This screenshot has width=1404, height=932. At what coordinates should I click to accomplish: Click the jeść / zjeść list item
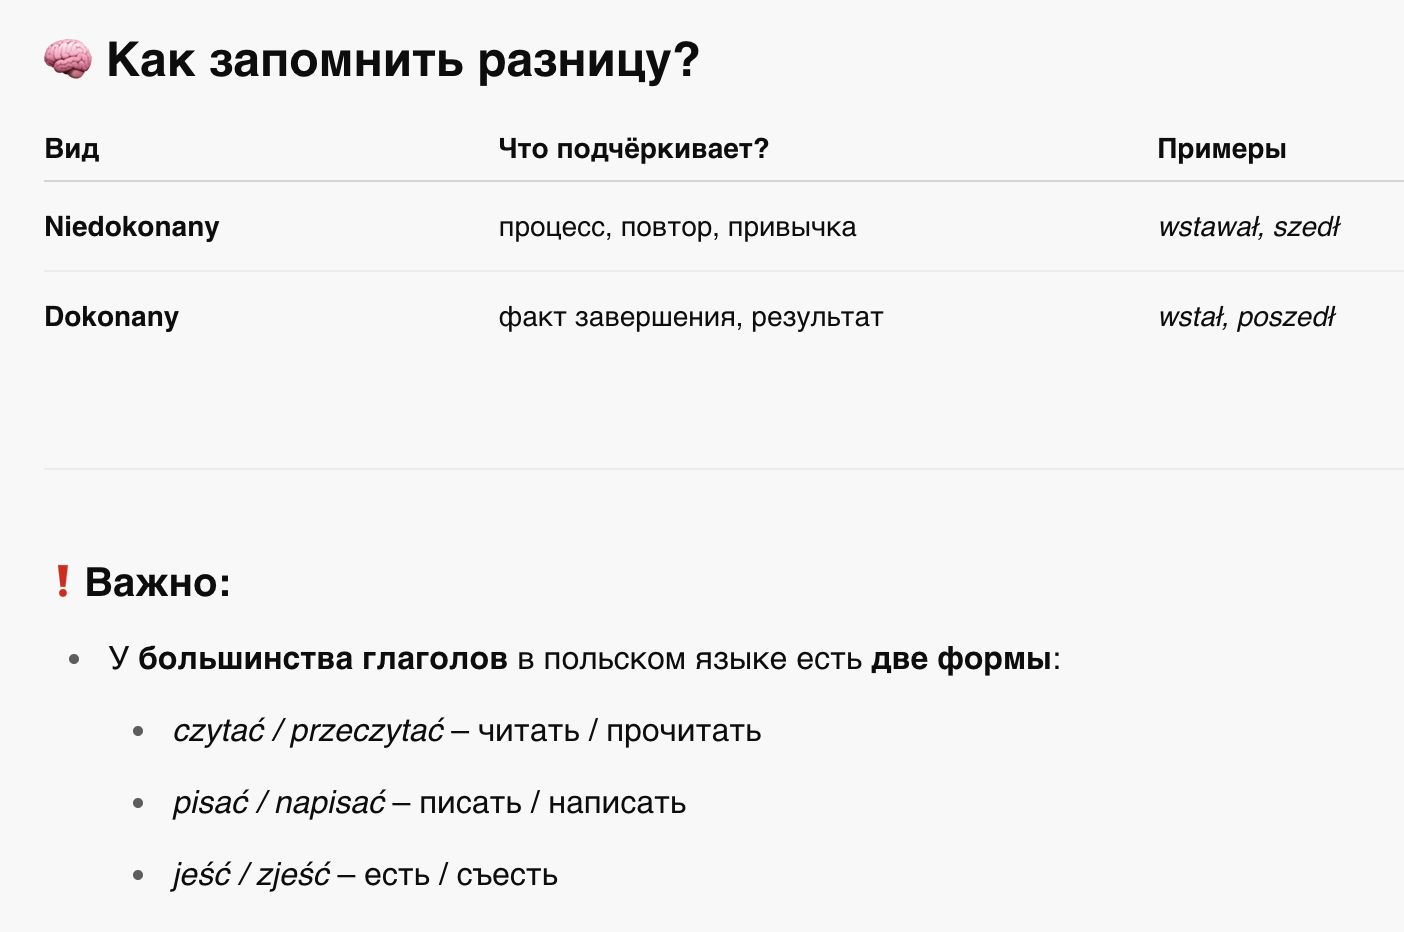click(365, 875)
